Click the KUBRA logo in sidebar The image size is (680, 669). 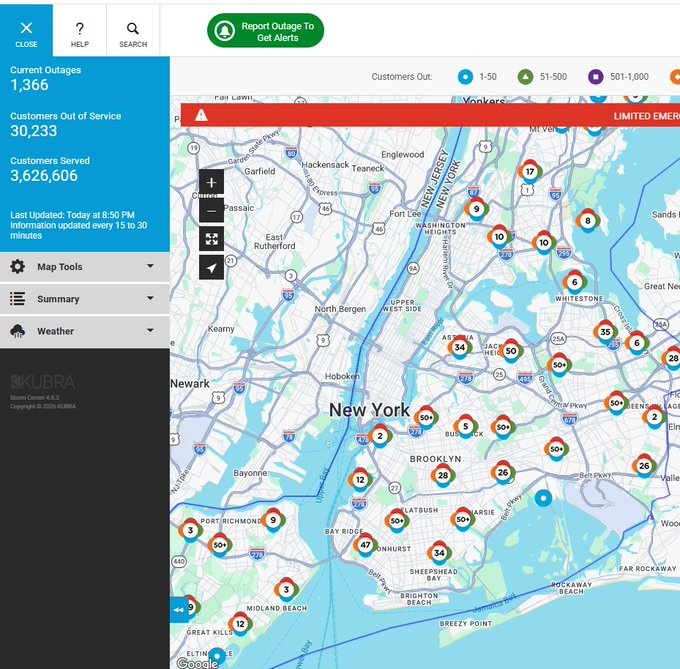[x=43, y=382]
